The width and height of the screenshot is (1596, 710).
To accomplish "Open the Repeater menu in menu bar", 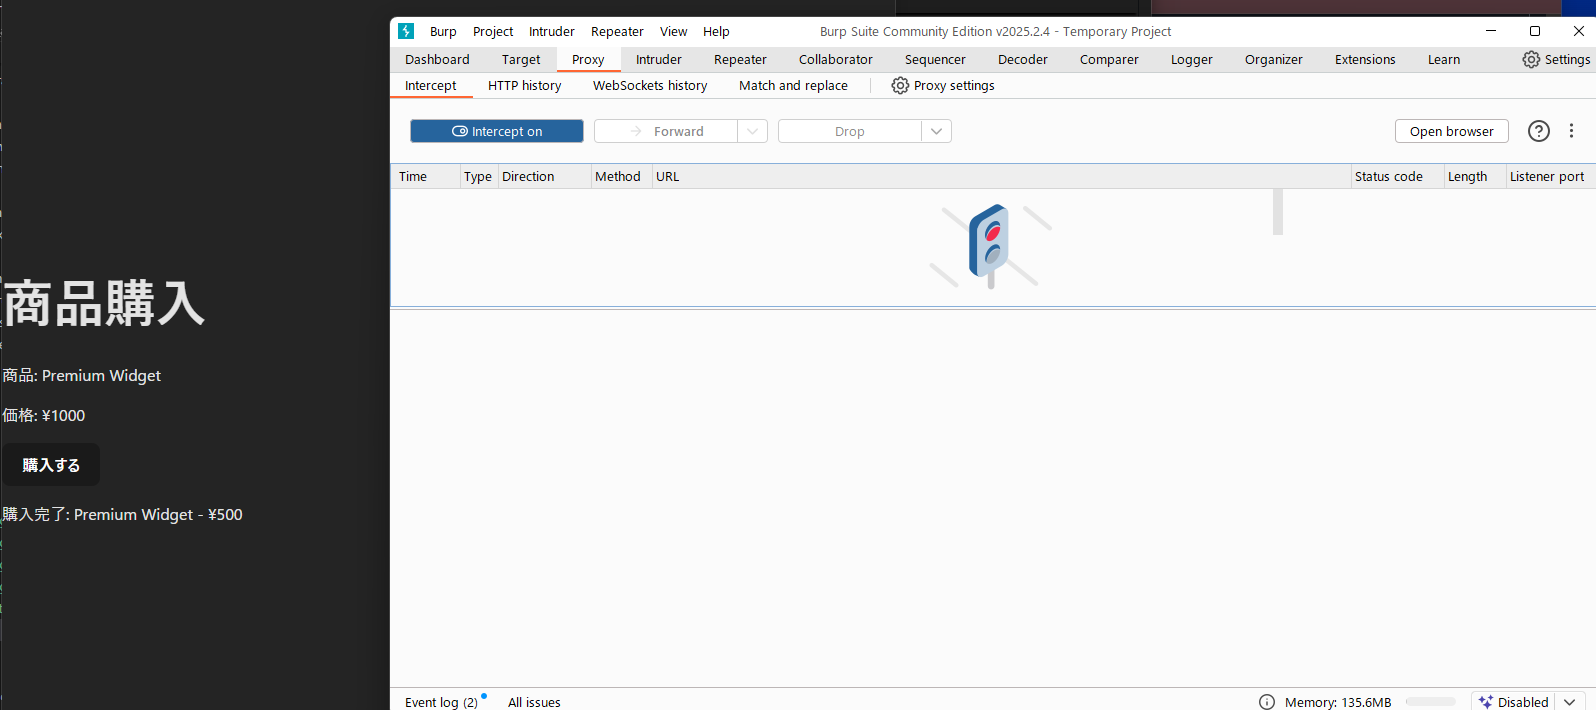I will click(x=617, y=31).
